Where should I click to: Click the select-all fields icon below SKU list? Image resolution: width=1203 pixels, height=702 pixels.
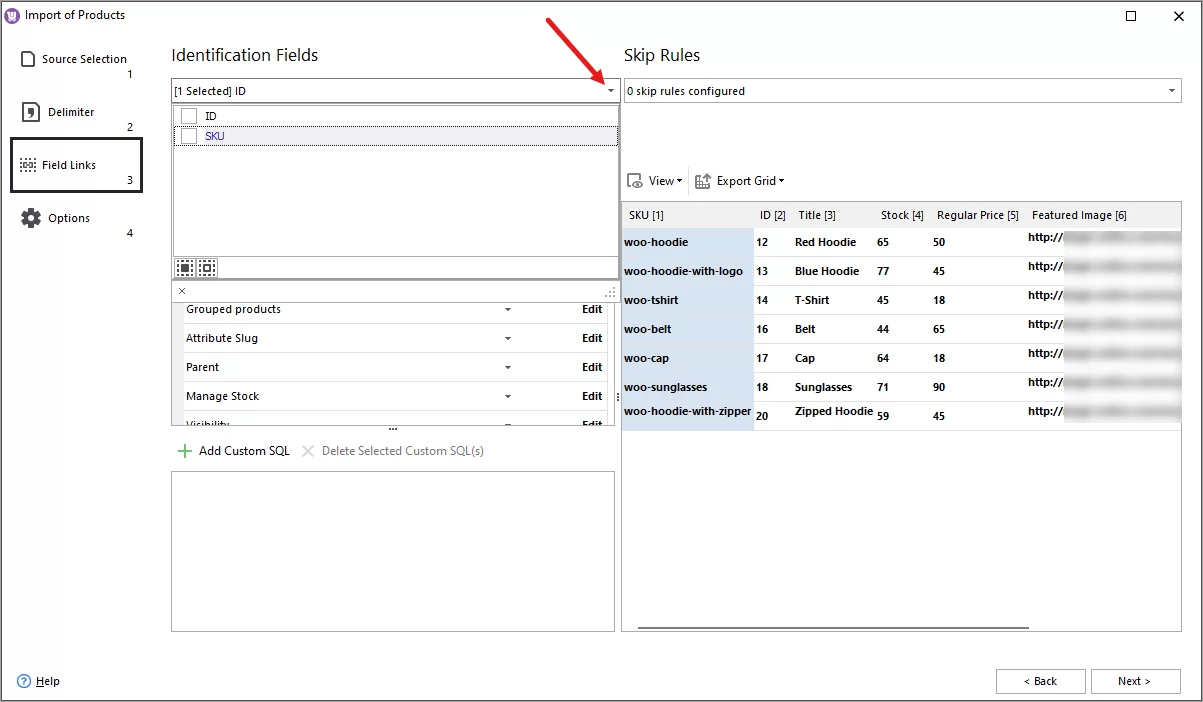click(185, 267)
